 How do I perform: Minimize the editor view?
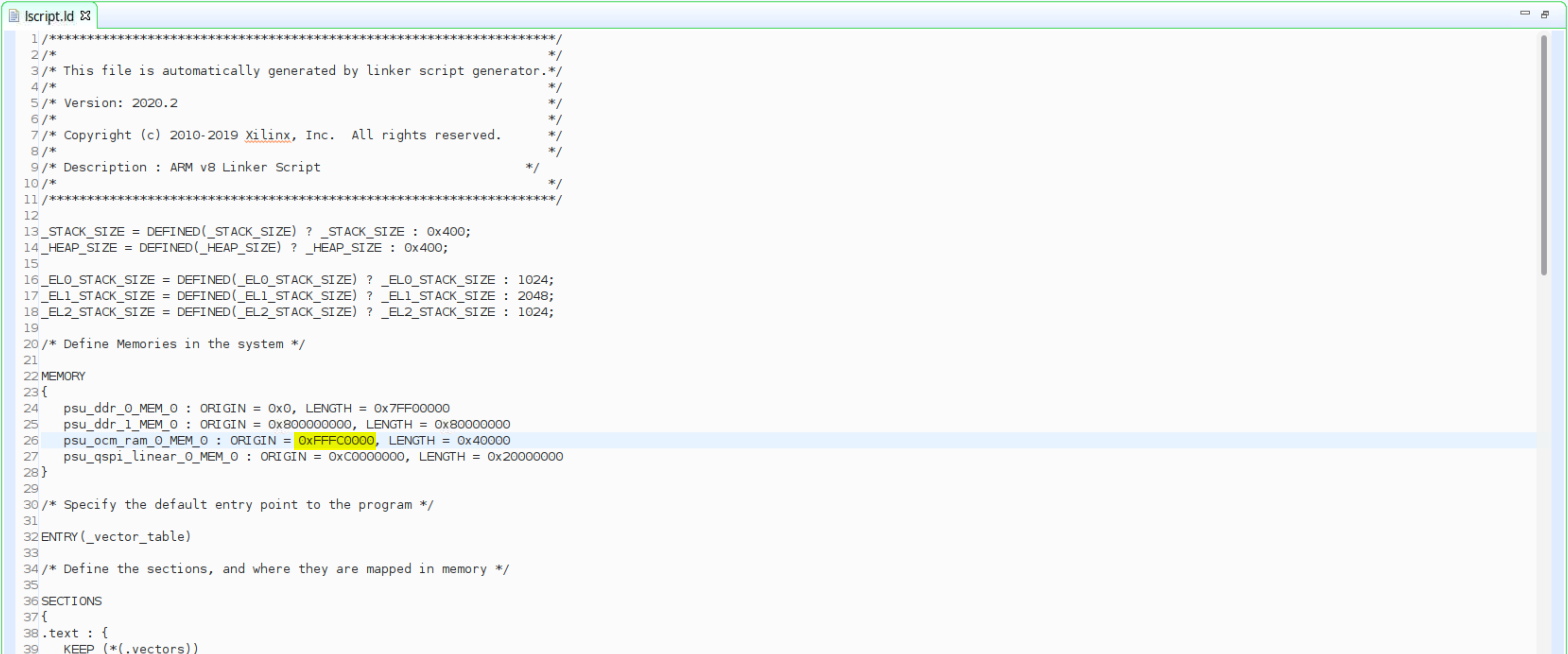1524,14
